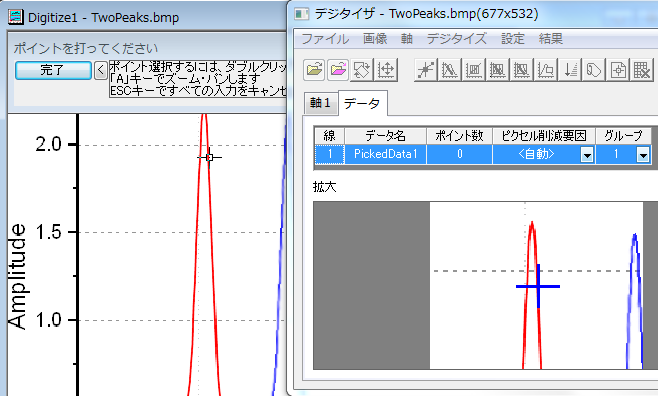Screen dimensions: 658x396
Task: Open the 結果 menu
Action: (551, 39)
